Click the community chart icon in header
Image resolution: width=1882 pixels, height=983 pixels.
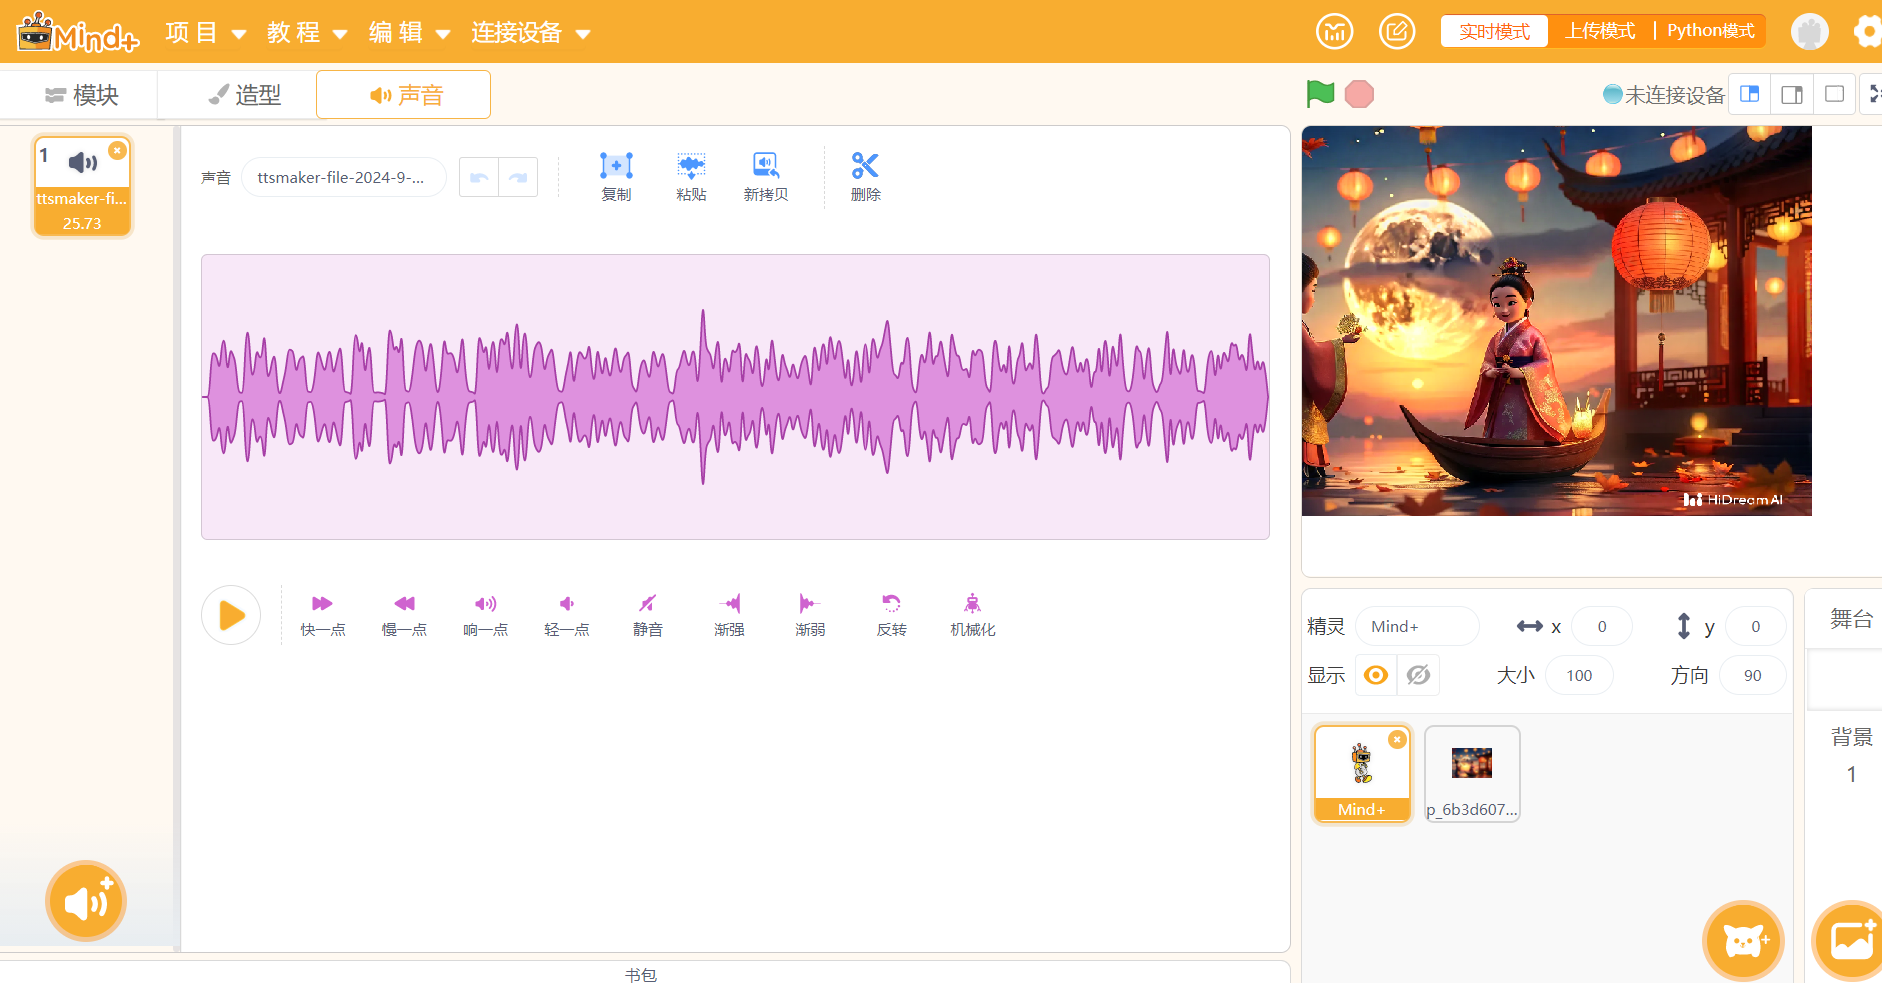pos(1334,32)
